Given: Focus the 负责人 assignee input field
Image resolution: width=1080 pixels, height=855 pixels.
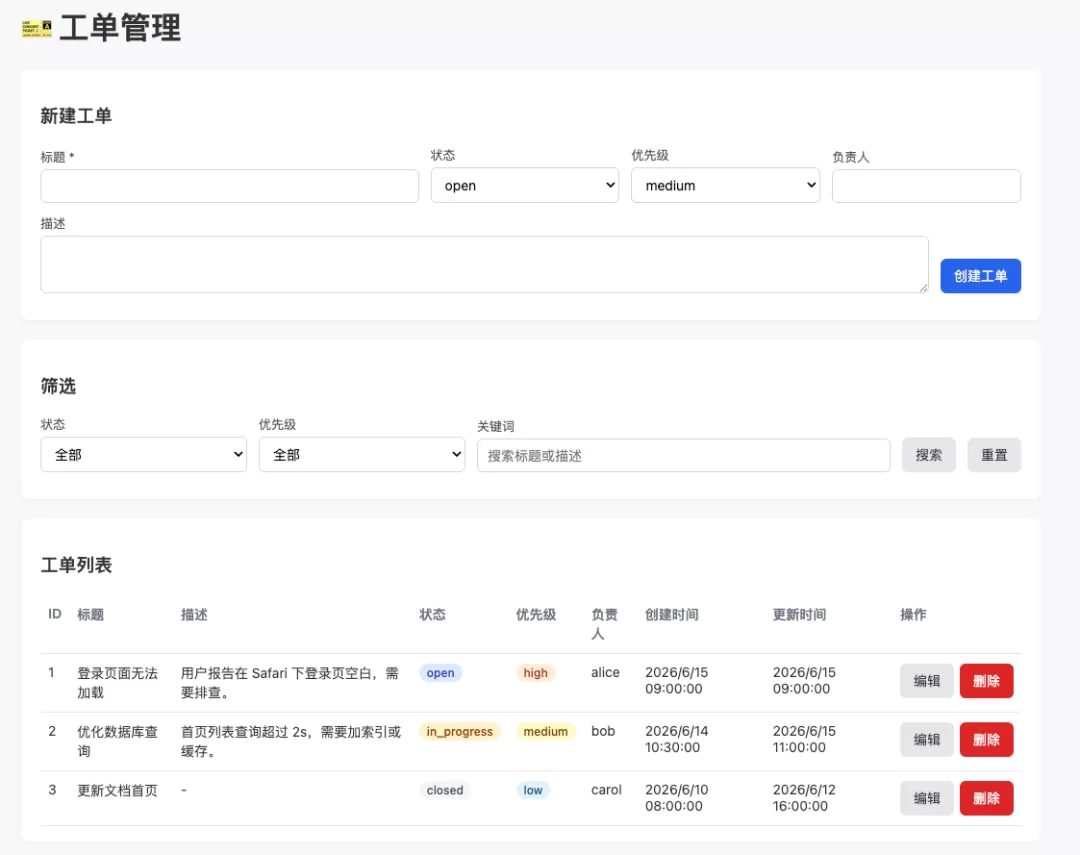Looking at the screenshot, I should point(926,186).
